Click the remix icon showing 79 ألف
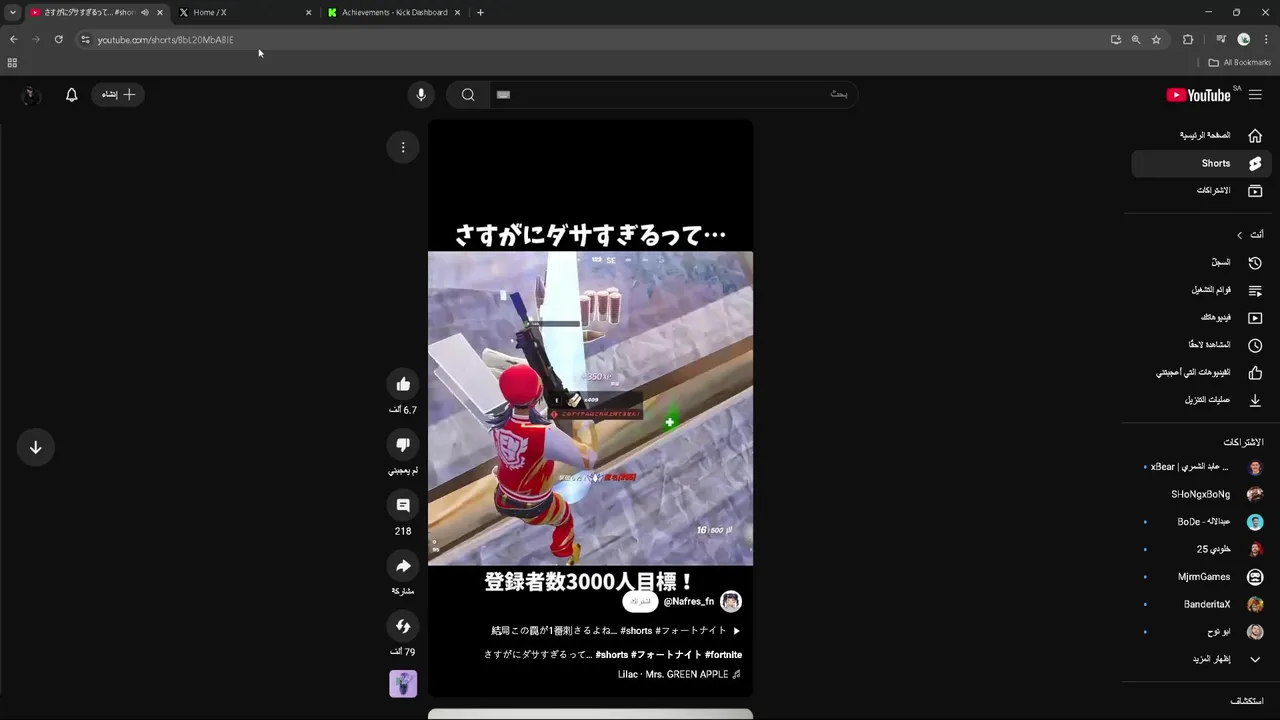The height and width of the screenshot is (720, 1280). click(x=403, y=626)
